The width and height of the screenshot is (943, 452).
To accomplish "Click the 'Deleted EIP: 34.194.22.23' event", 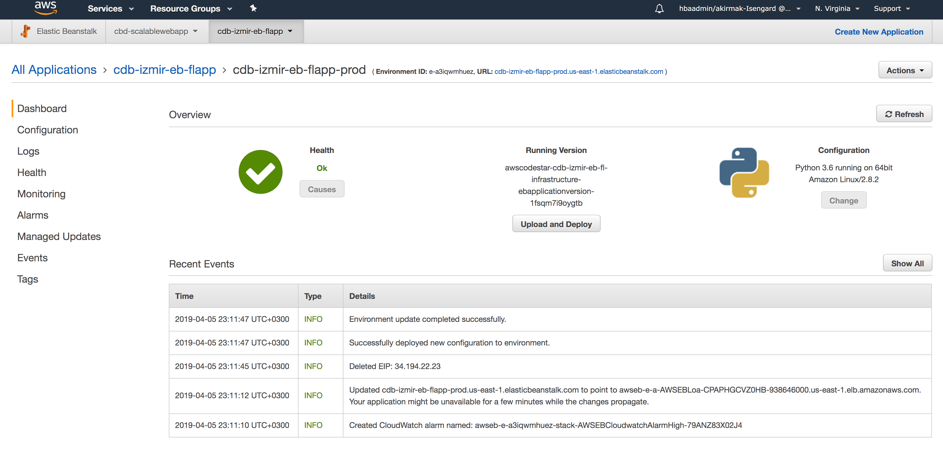I will 395,366.
